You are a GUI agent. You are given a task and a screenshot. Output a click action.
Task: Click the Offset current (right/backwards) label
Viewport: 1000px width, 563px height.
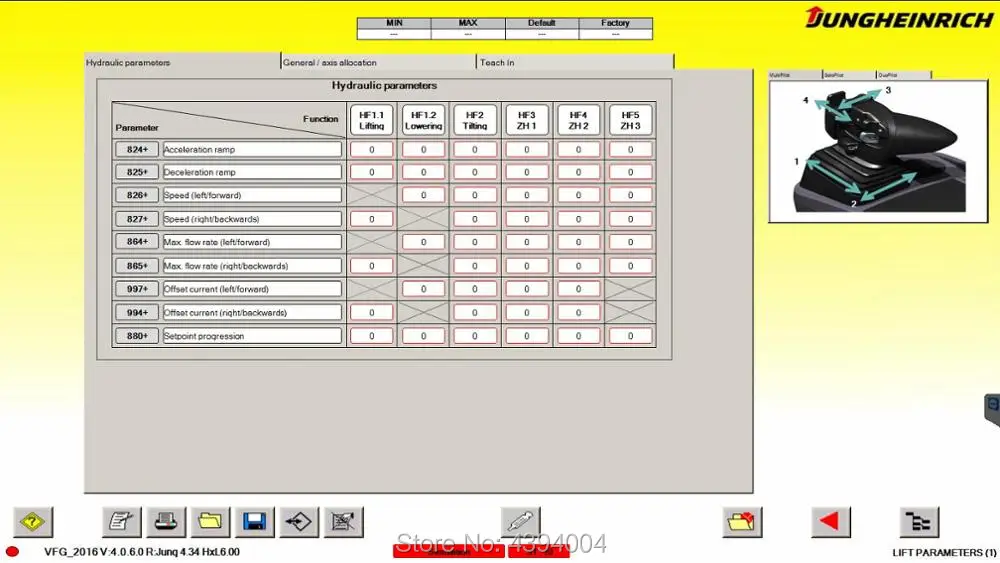(x=253, y=312)
